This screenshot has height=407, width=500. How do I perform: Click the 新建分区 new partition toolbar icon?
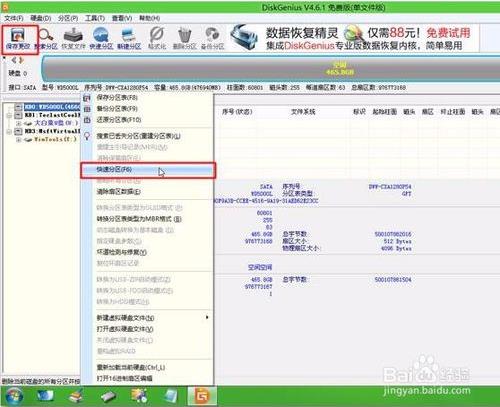[129, 39]
